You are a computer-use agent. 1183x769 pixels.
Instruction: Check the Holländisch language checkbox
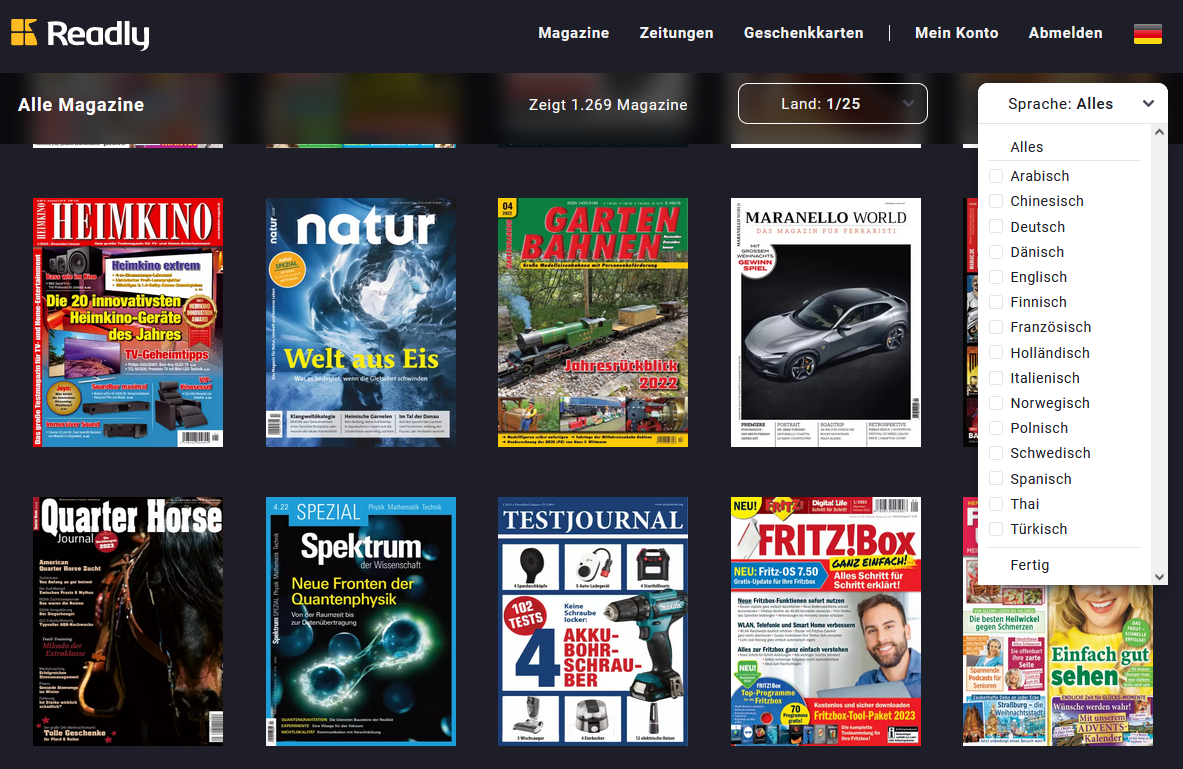click(996, 352)
